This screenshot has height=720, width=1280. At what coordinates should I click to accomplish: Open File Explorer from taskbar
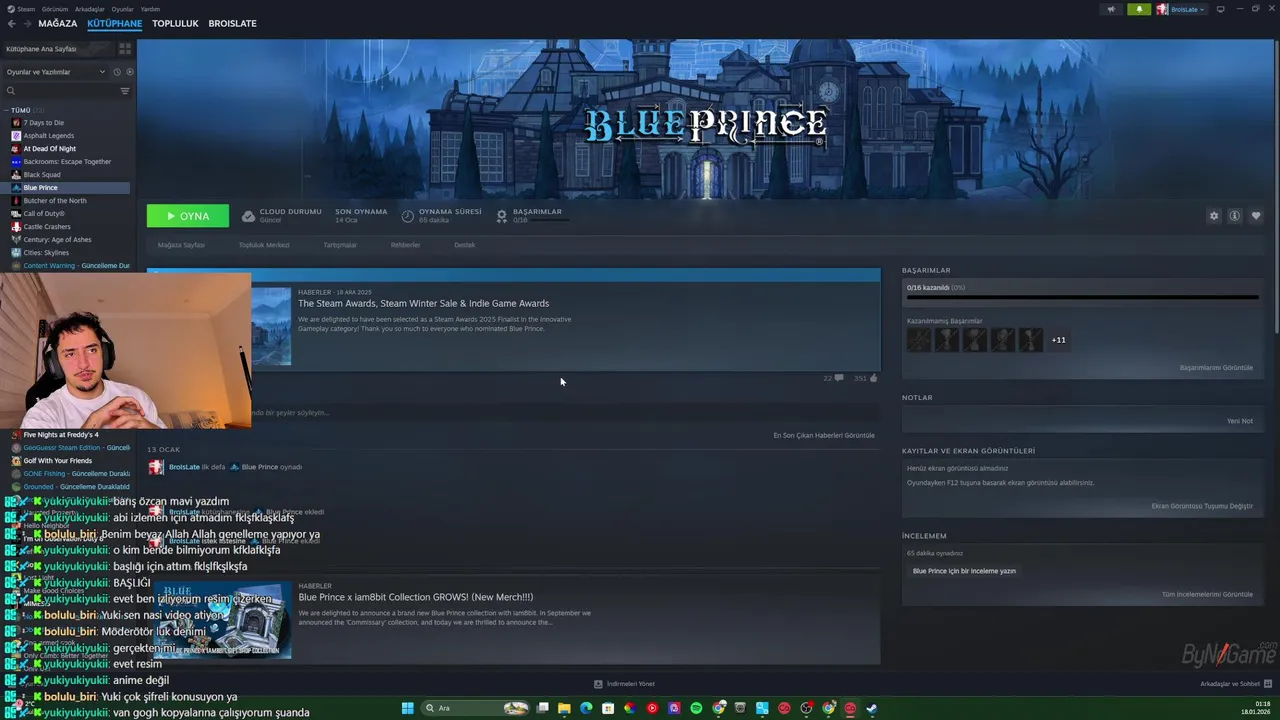(564, 708)
